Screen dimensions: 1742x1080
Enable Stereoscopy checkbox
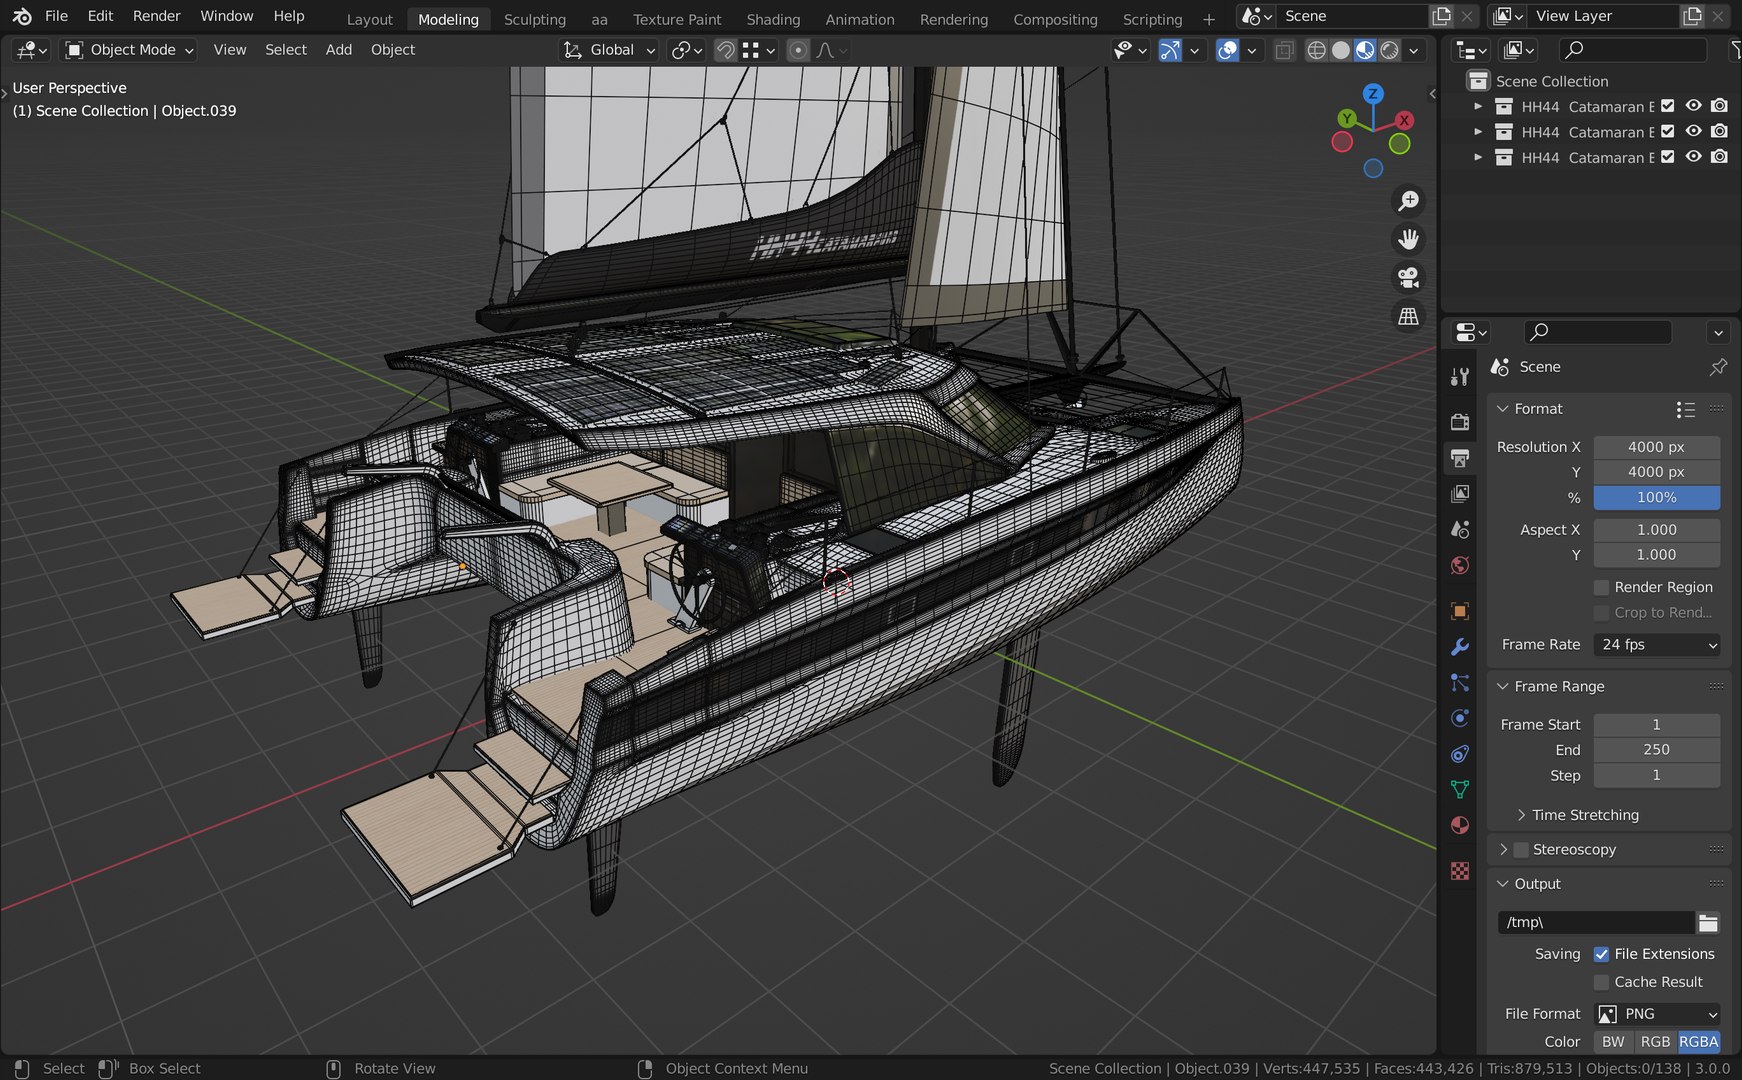[1521, 850]
